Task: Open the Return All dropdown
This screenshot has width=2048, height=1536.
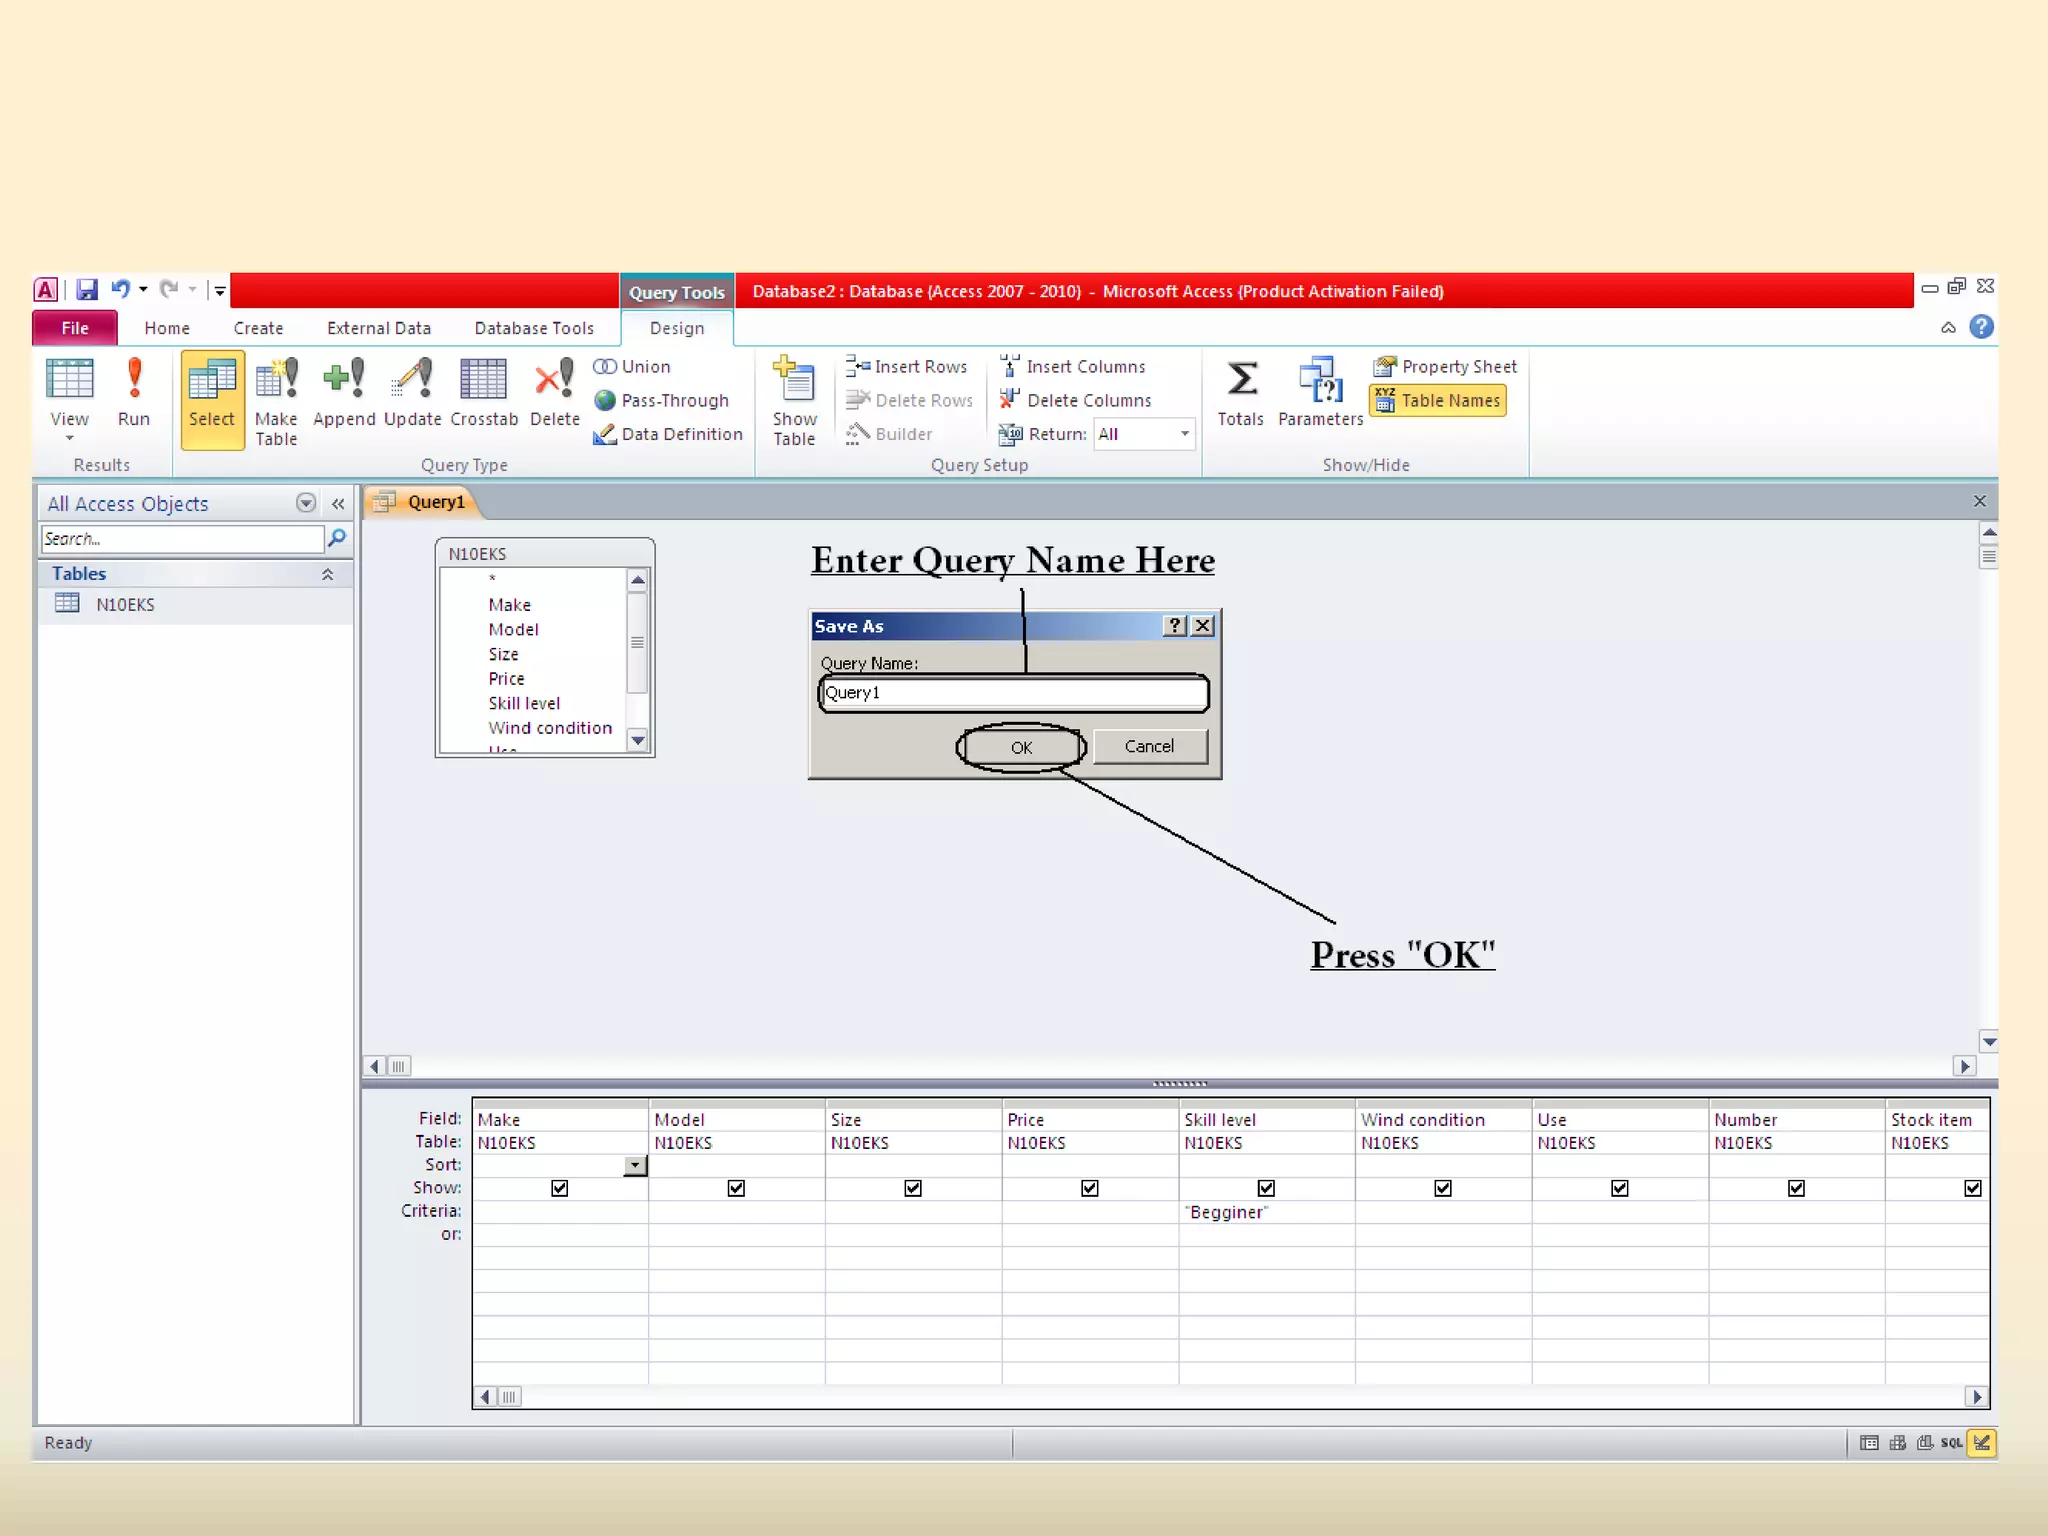Action: (x=1184, y=434)
